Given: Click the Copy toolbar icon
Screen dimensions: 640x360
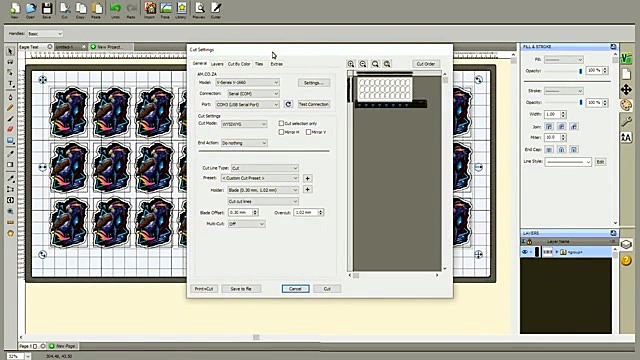Looking at the screenshot, I should point(80,10).
